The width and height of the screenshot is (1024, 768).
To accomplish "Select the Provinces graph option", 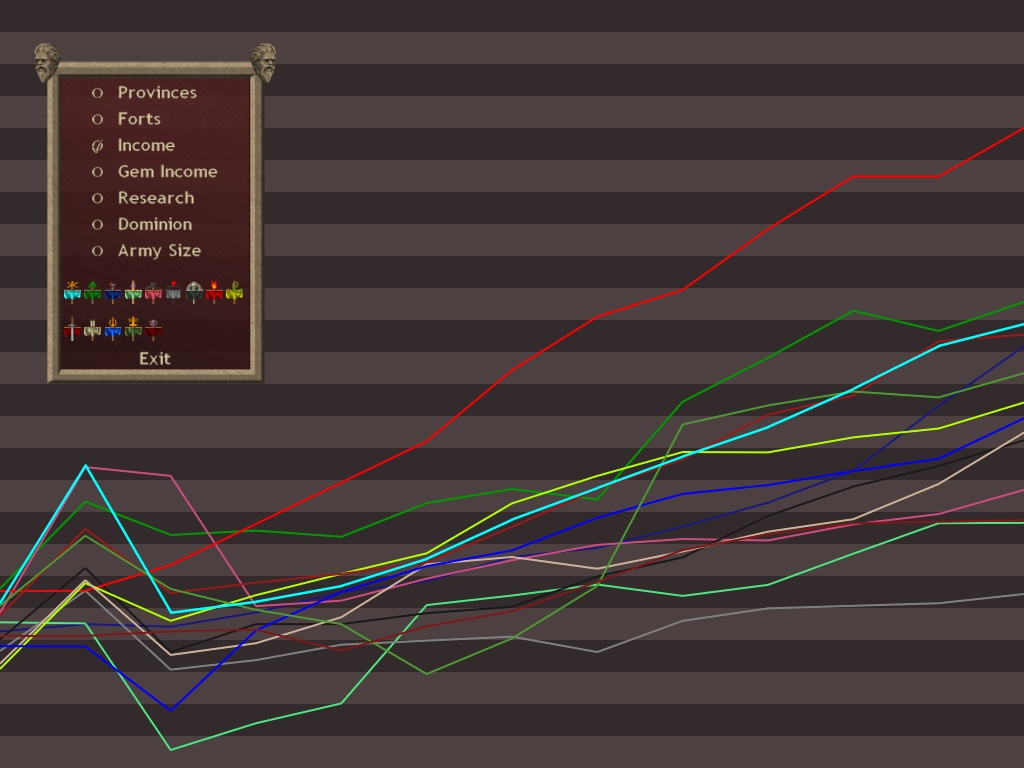I will (x=144, y=93).
